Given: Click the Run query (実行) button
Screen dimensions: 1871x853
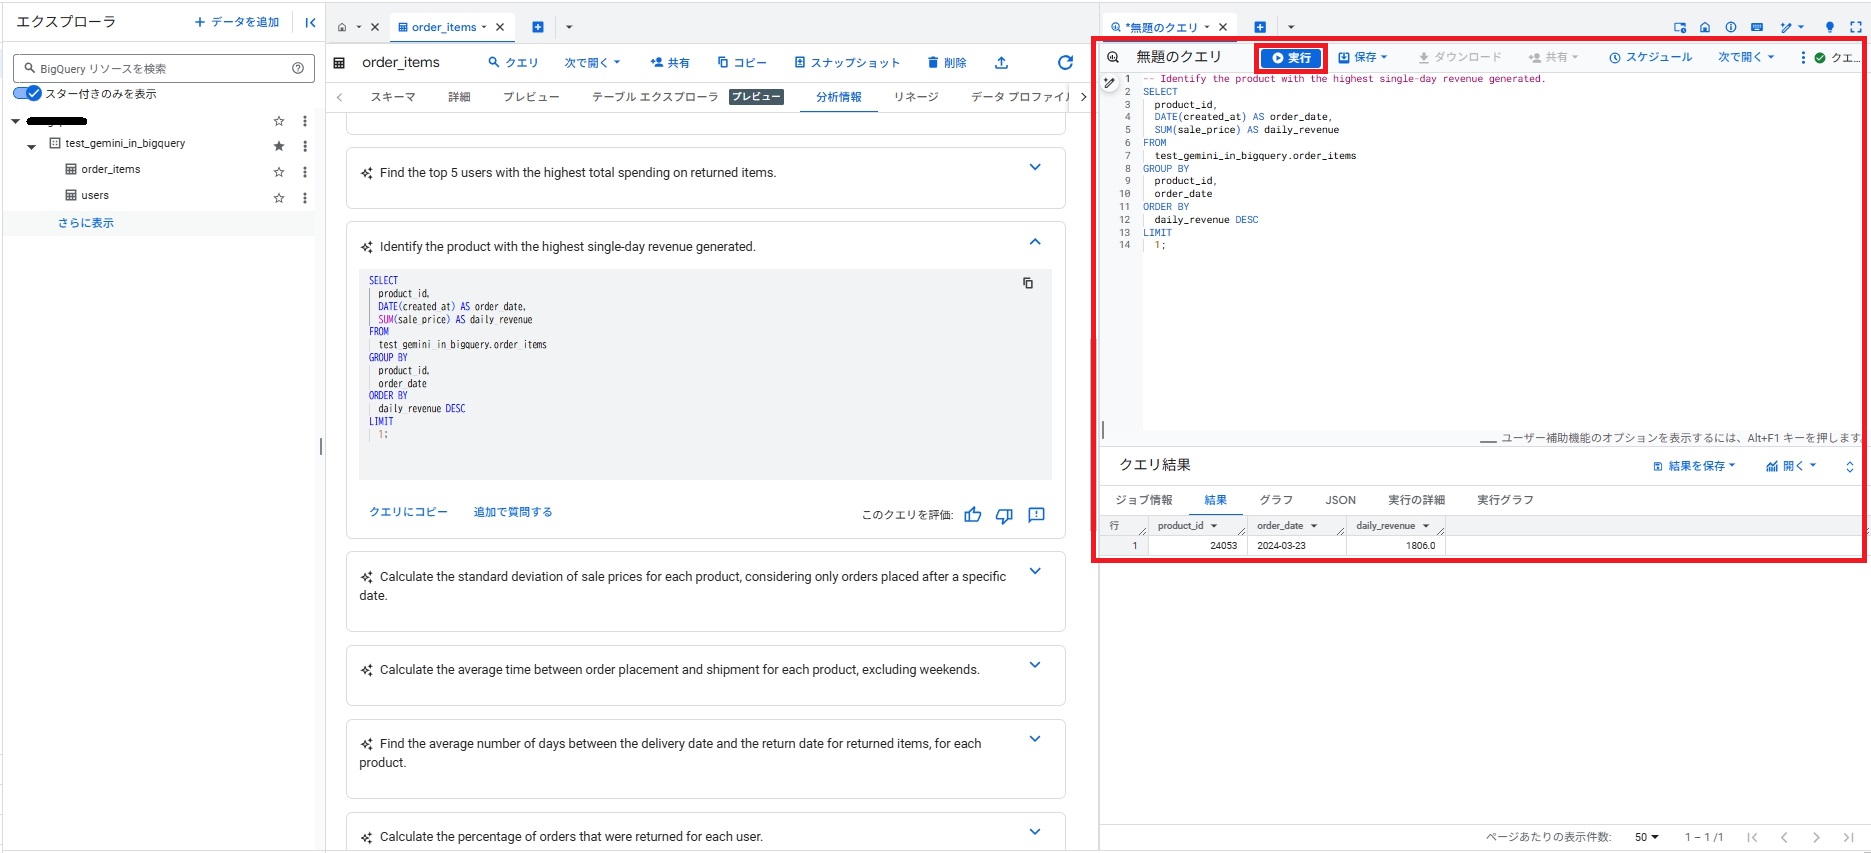Looking at the screenshot, I should point(1291,58).
